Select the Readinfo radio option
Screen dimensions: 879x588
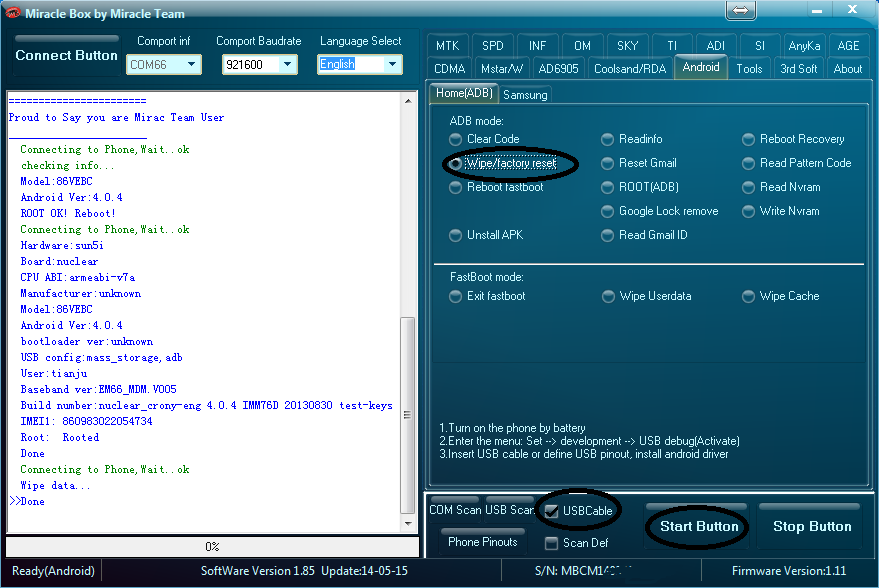pyautogui.click(x=632, y=139)
